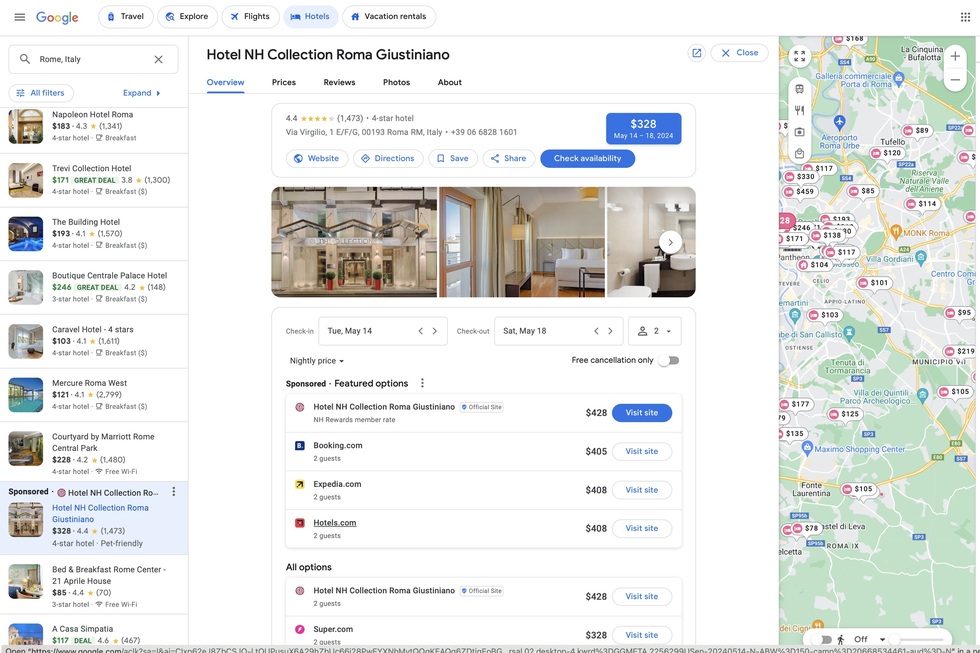
Task: Switch to the Explore tab
Action: pyautogui.click(x=187, y=17)
